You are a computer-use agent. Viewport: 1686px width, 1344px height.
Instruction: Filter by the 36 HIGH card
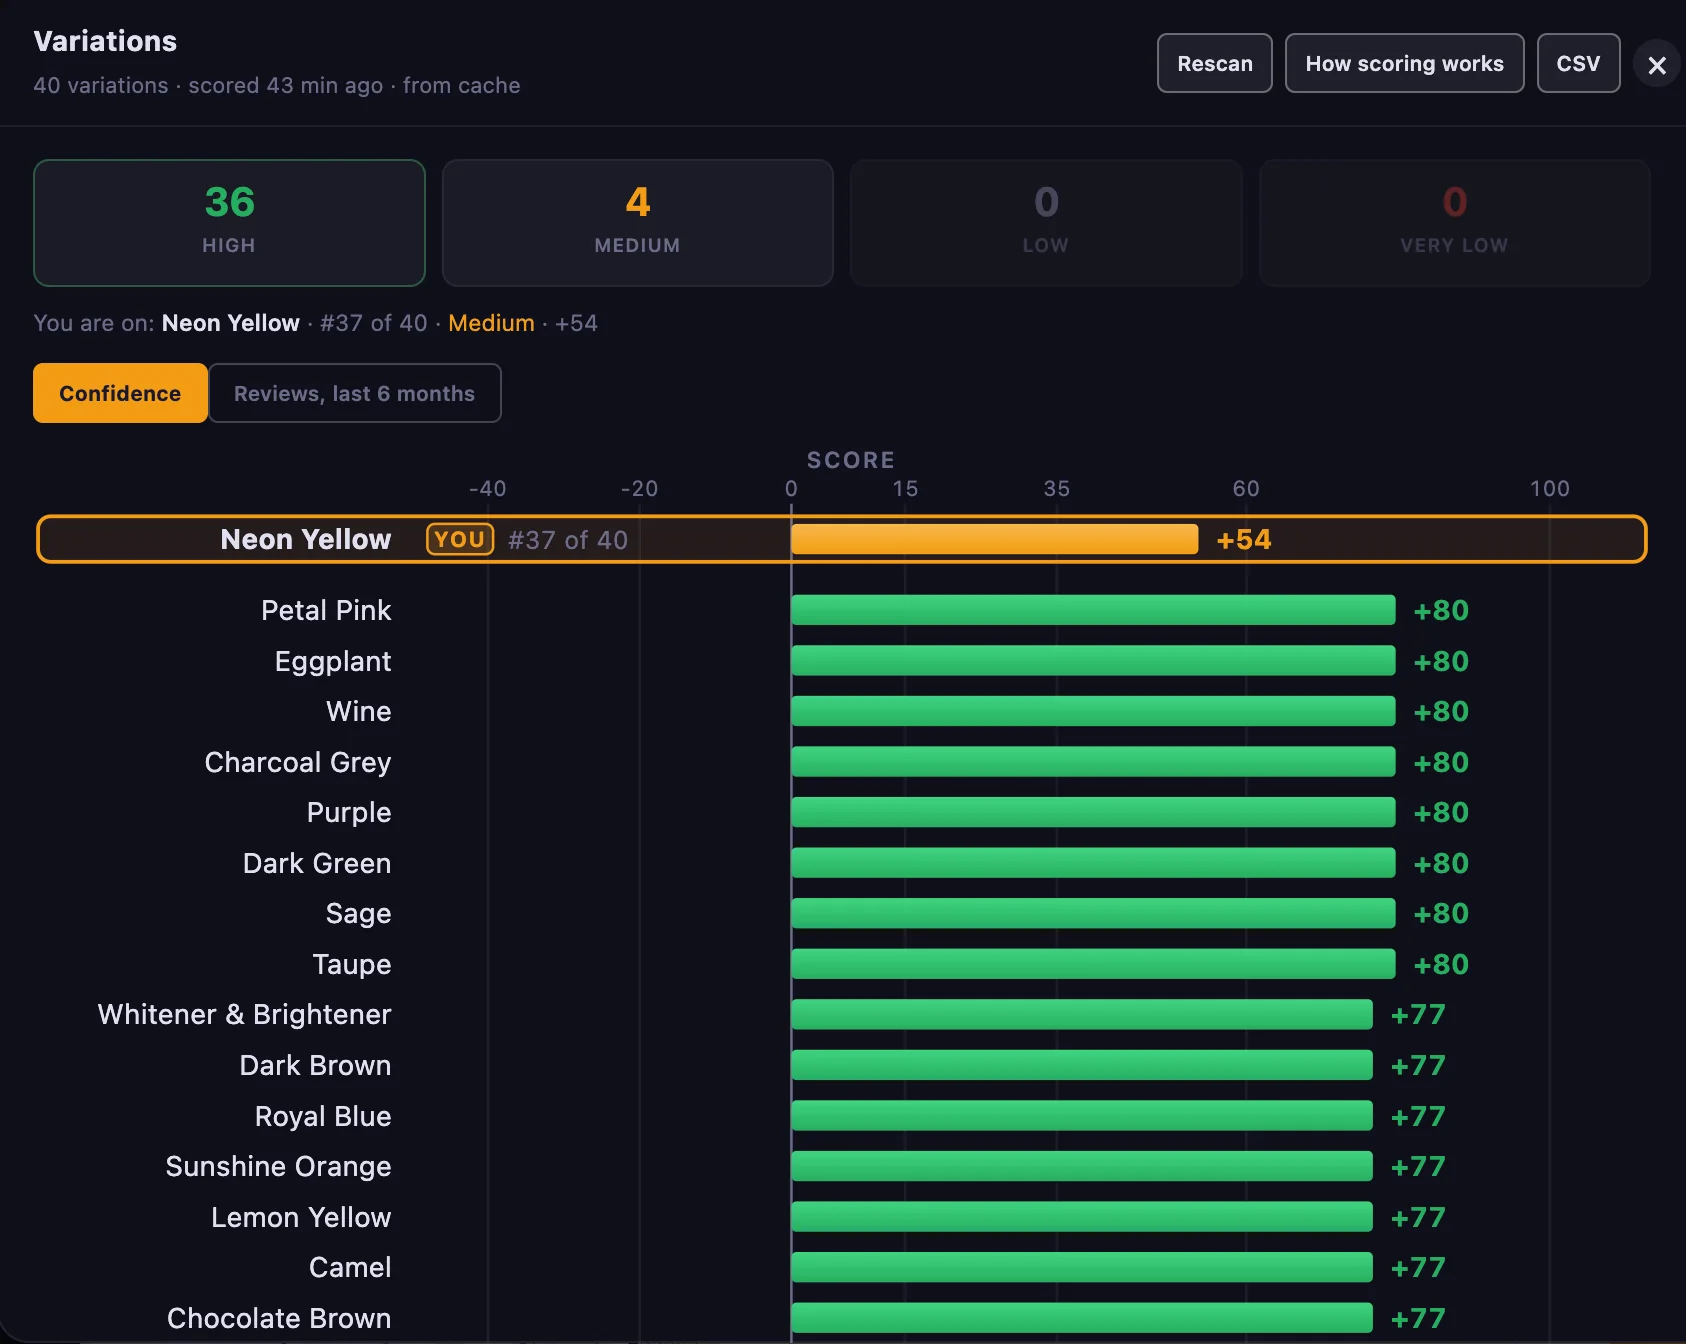click(x=229, y=223)
